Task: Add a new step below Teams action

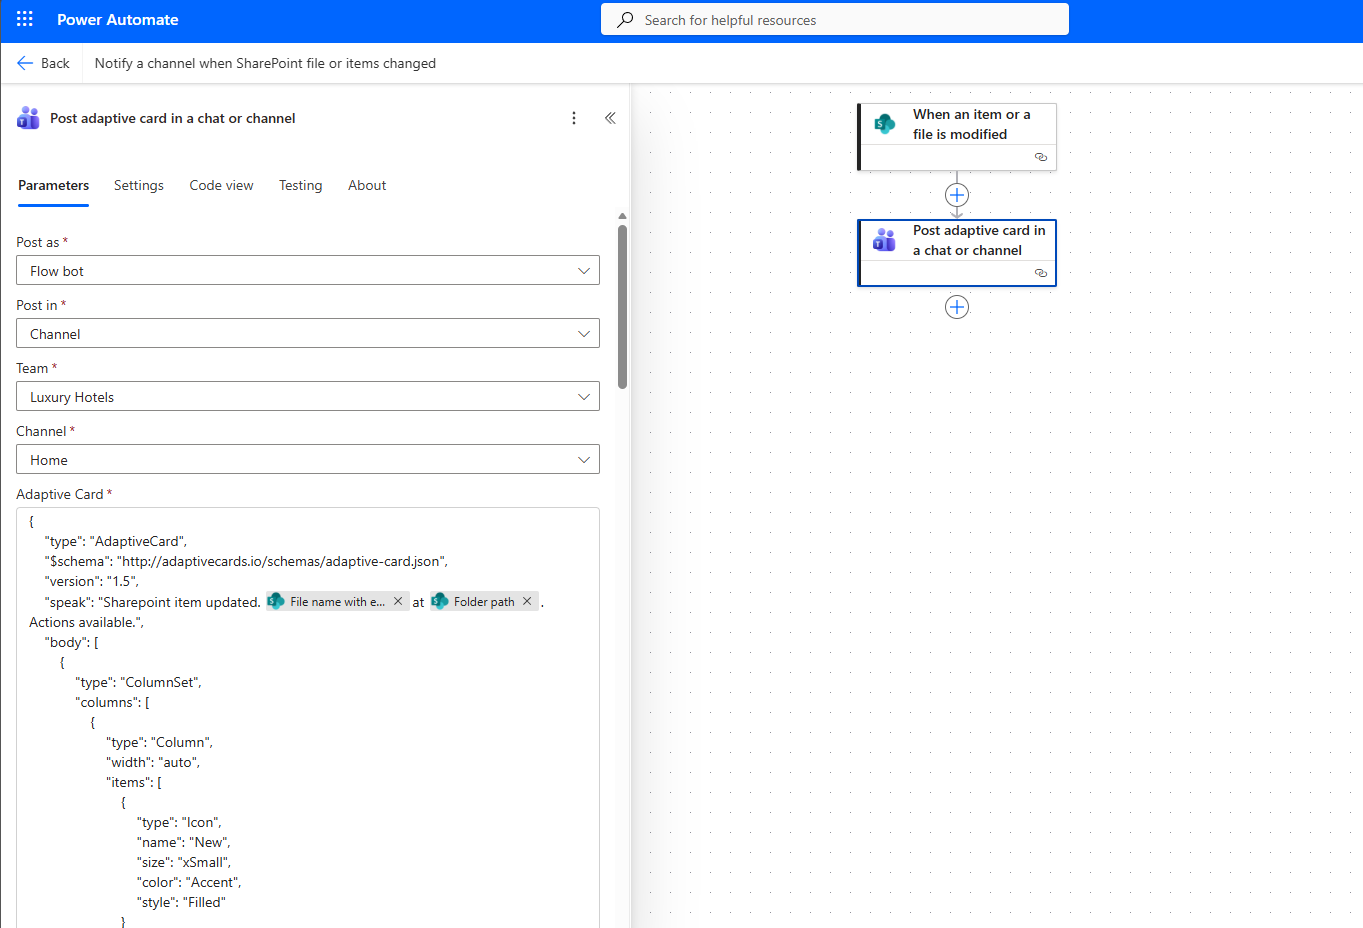Action: (x=957, y=307)
